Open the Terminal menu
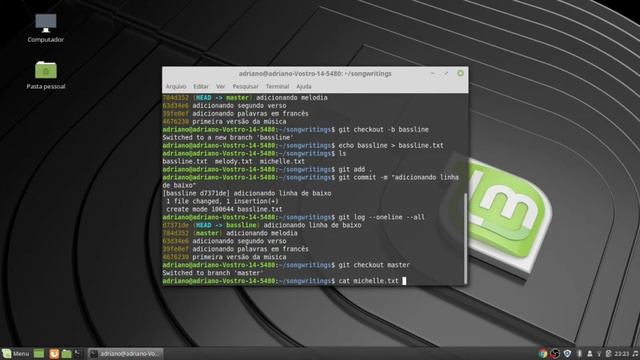The image size is (640, 360). [278, 87]
